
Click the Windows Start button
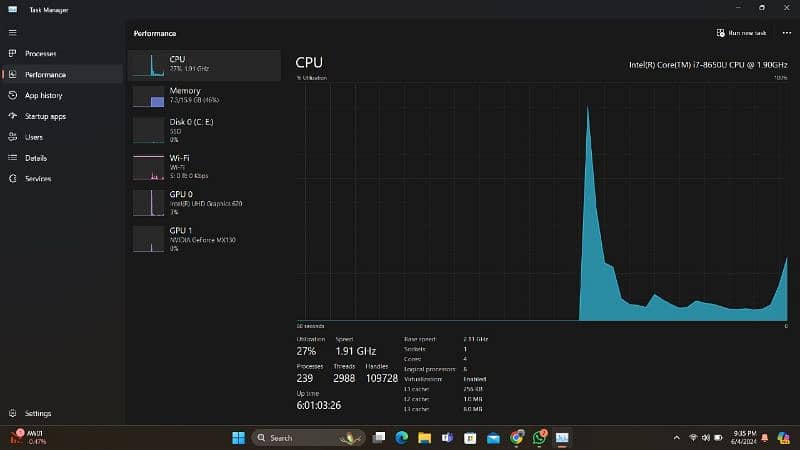click(x=238, y=438)
